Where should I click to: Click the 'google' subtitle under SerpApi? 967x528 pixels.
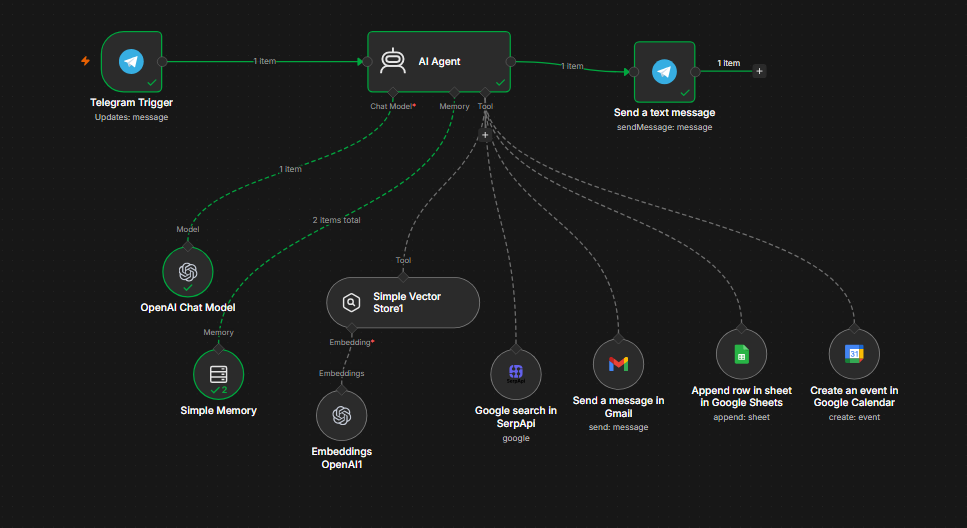[516, 439]
